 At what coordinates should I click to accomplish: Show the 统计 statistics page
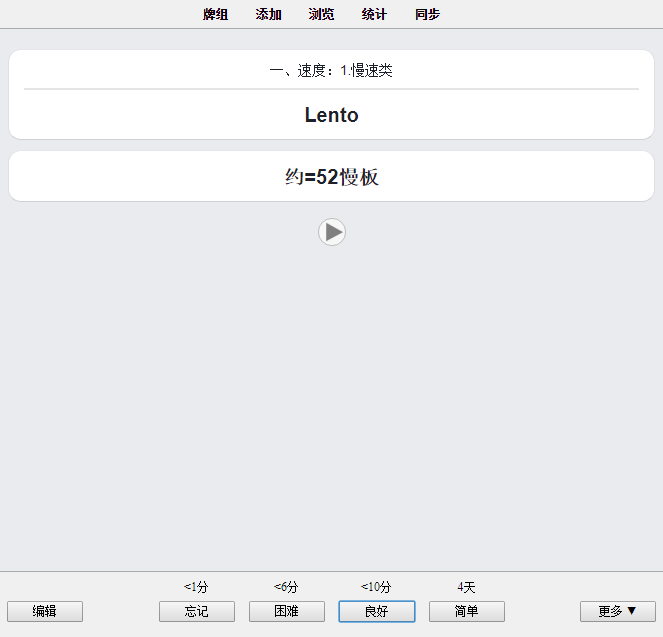pyautogui.click(x=374, y=14)
